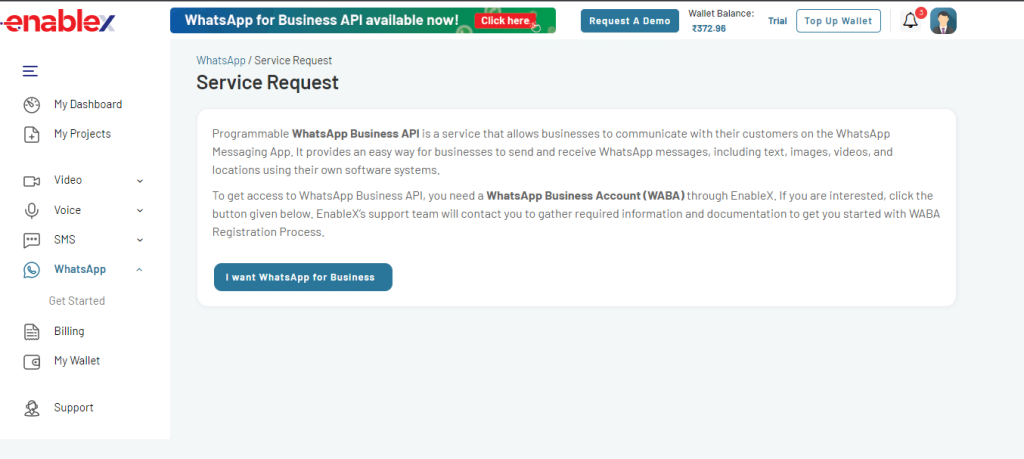Expand the Video submenu chevron
The height and width of the screenshot is (459, 1024).
(140, 181)
